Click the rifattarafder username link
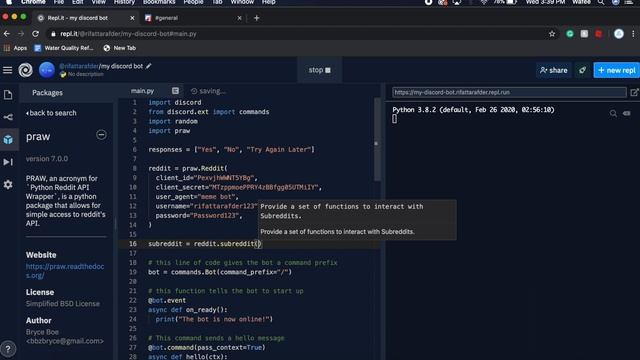 click(79, 66)
